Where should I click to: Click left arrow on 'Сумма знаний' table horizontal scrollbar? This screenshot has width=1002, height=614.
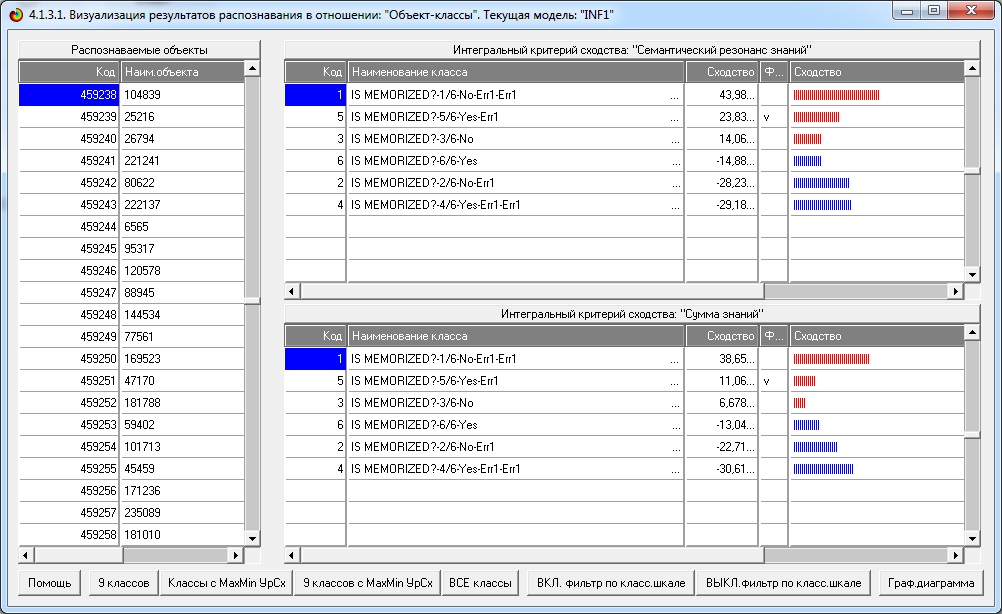[x=292, y=555]
